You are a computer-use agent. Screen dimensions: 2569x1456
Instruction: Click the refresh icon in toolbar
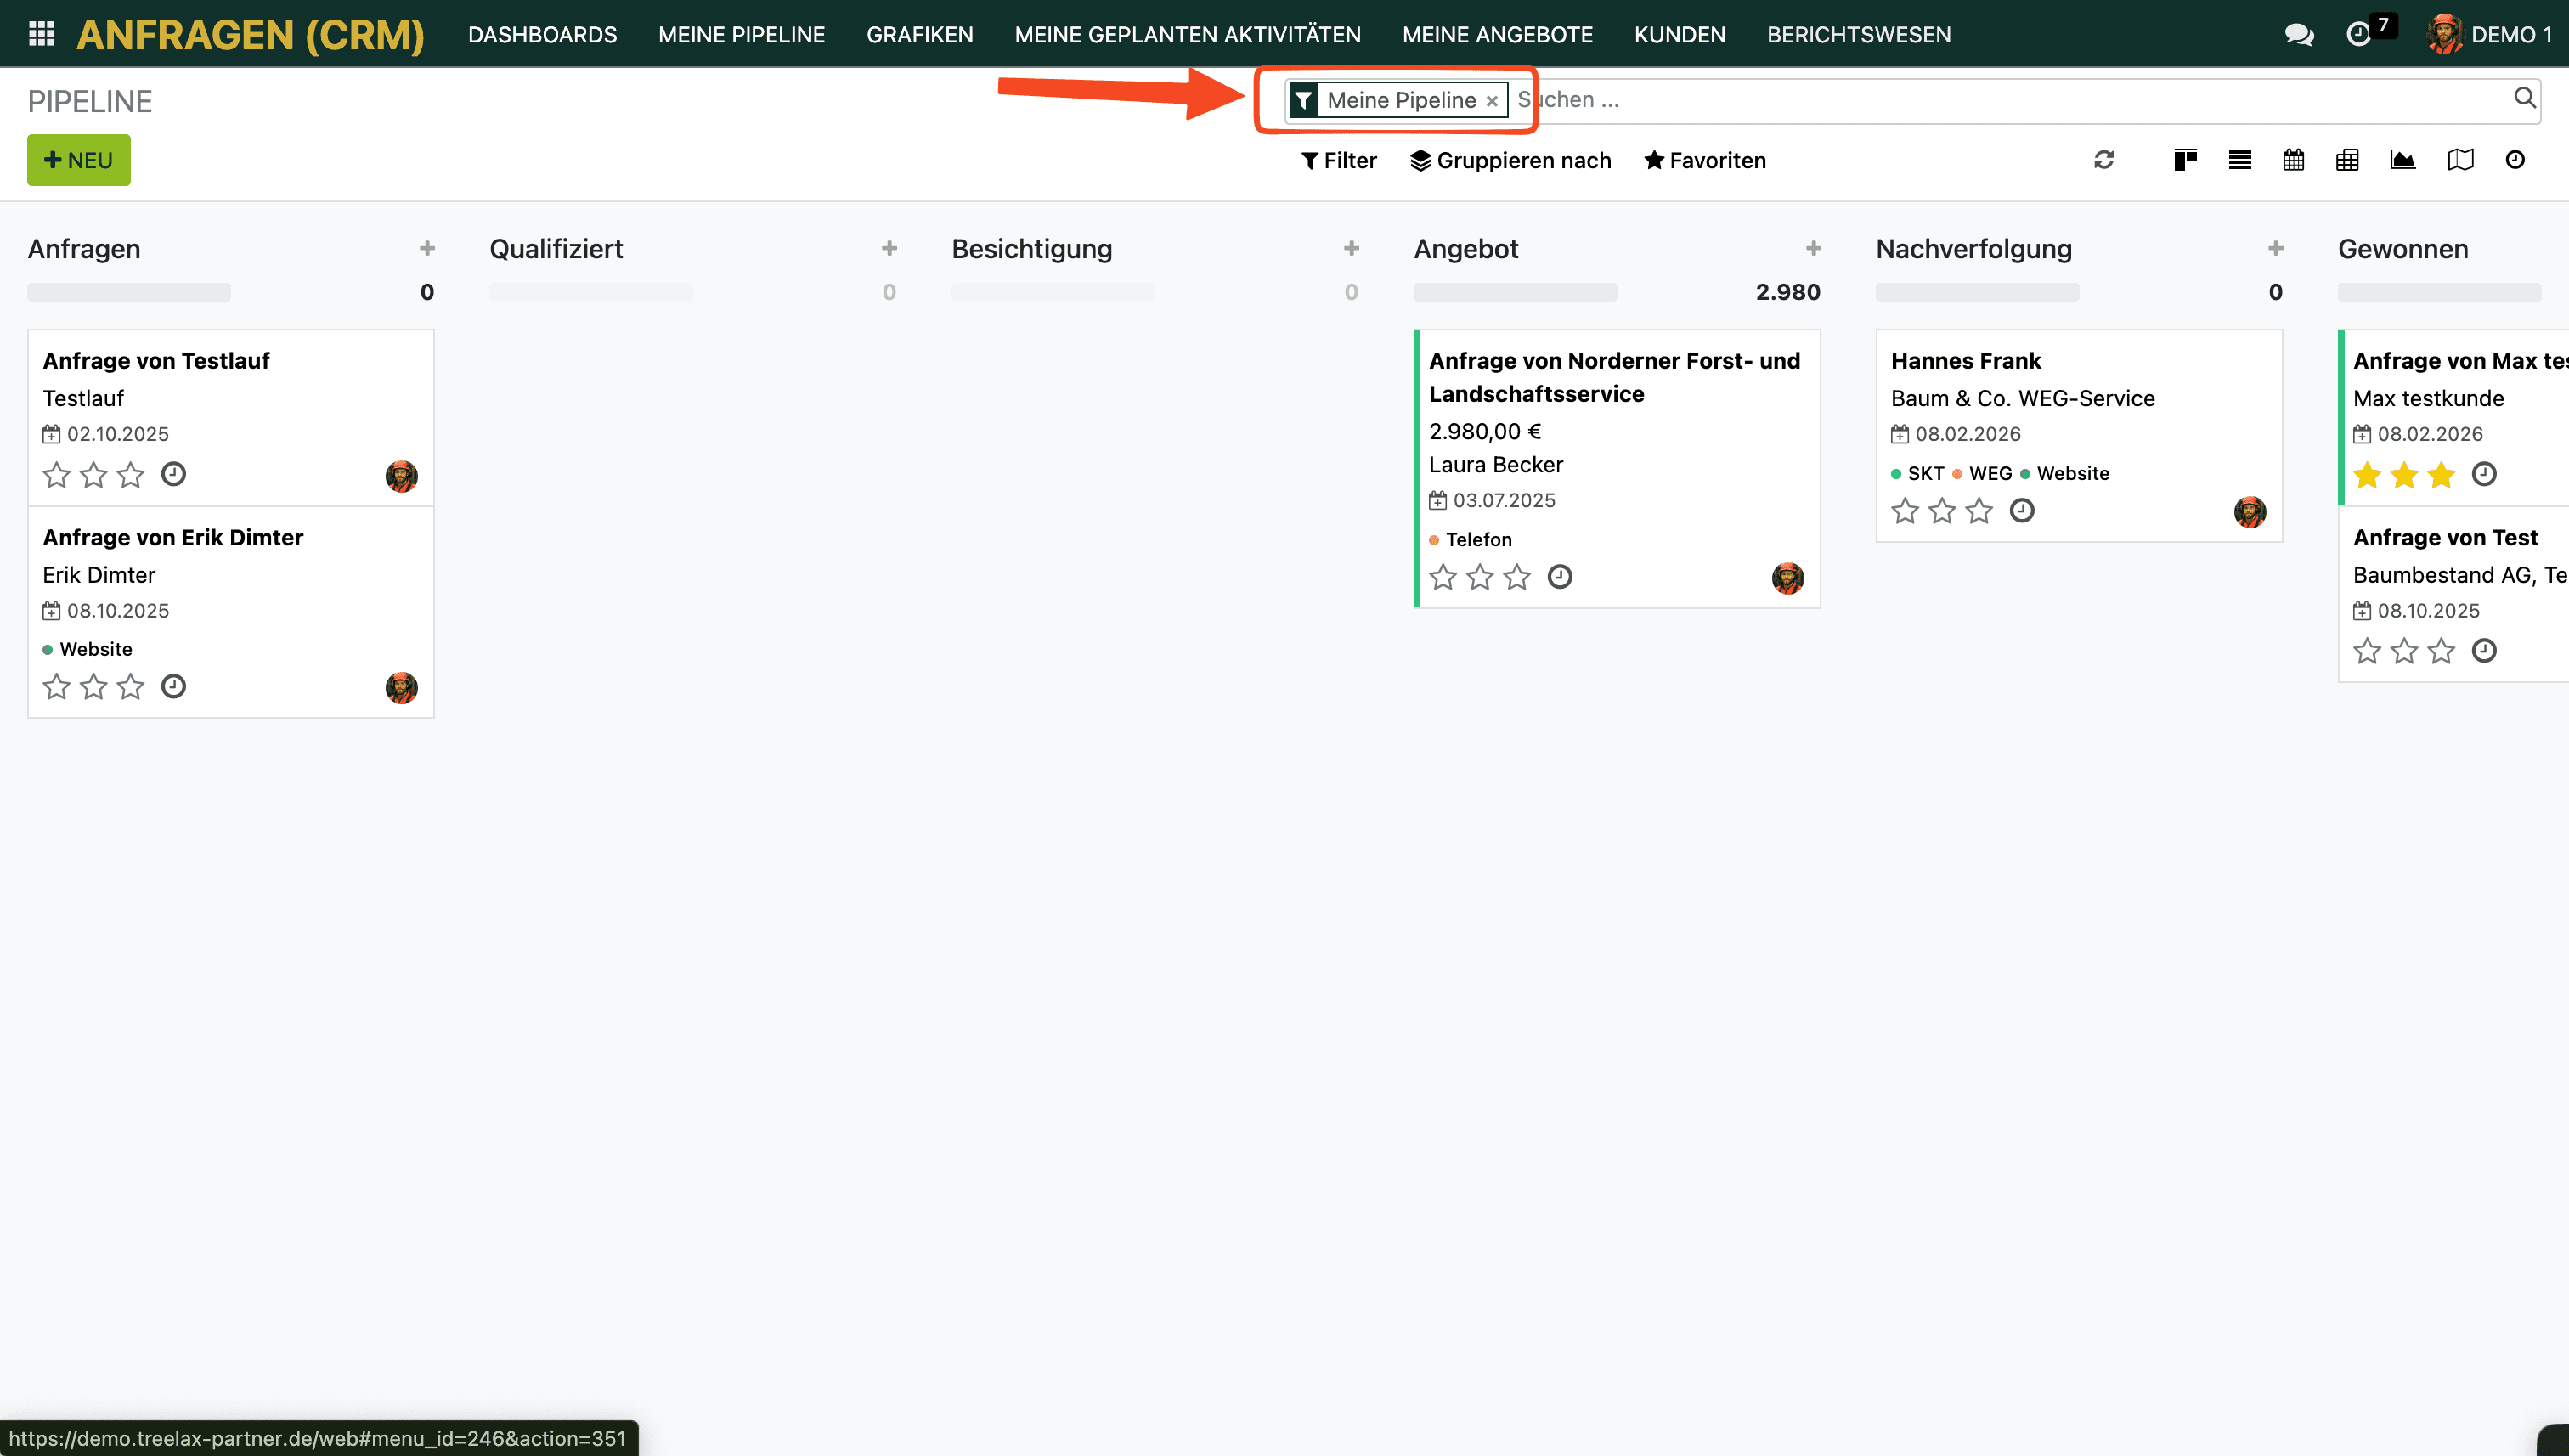pyautogui.click(x=2104, y=160)
